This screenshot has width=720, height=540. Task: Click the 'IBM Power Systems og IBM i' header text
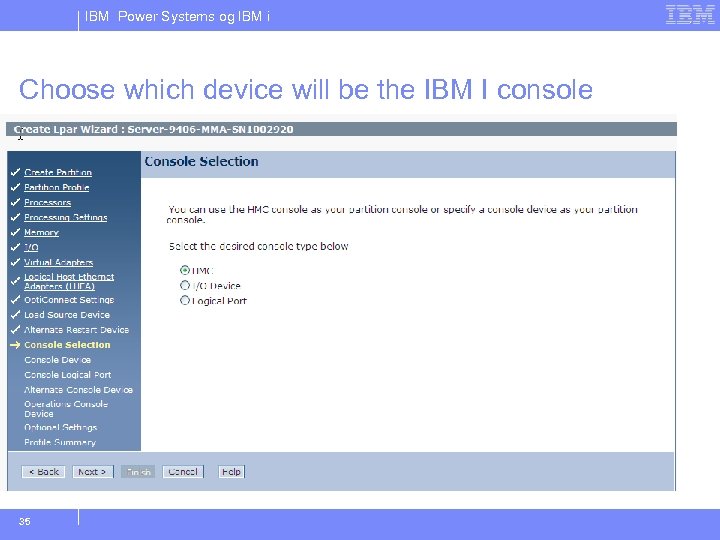click(177, 17)
